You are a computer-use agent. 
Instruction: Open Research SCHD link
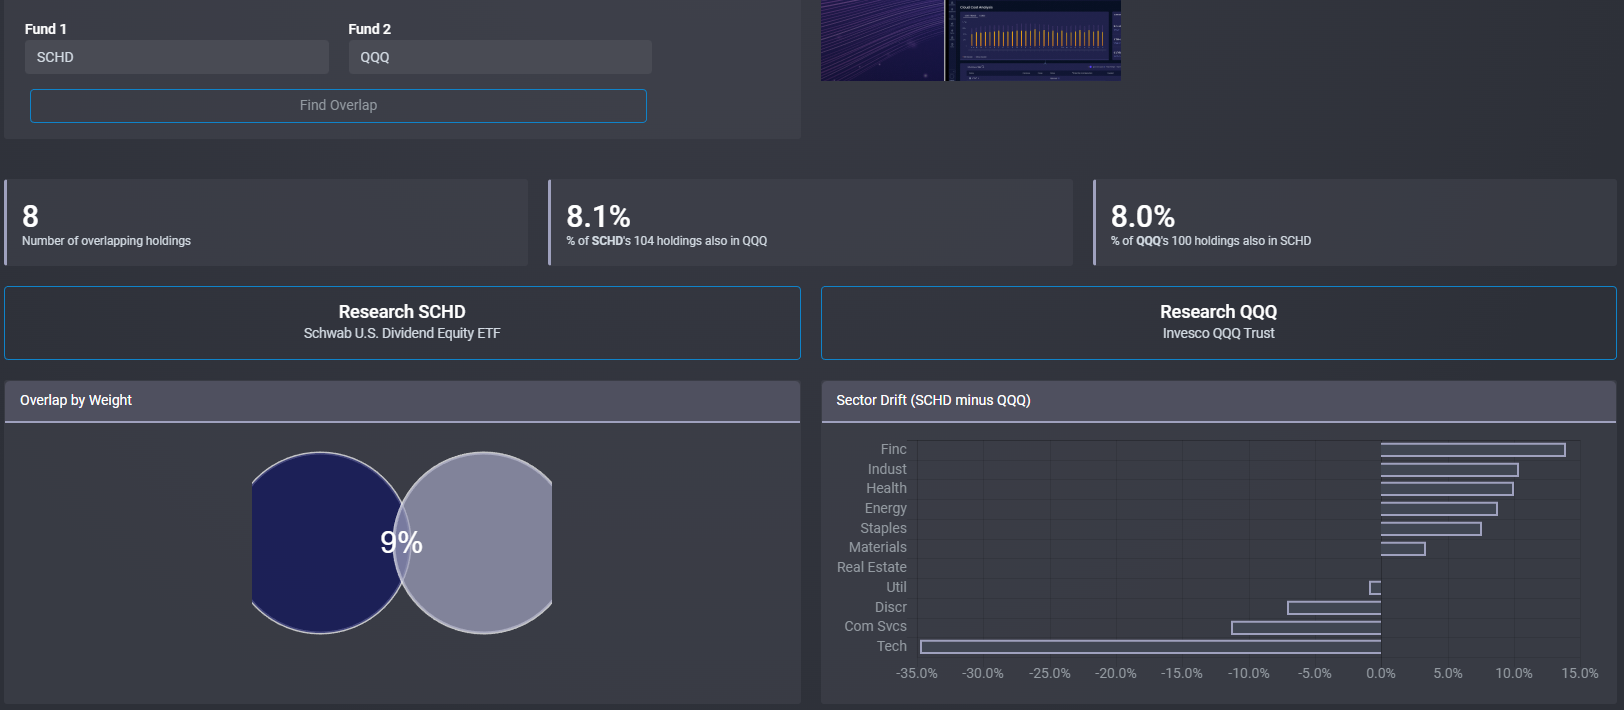(x=402, y=323)
